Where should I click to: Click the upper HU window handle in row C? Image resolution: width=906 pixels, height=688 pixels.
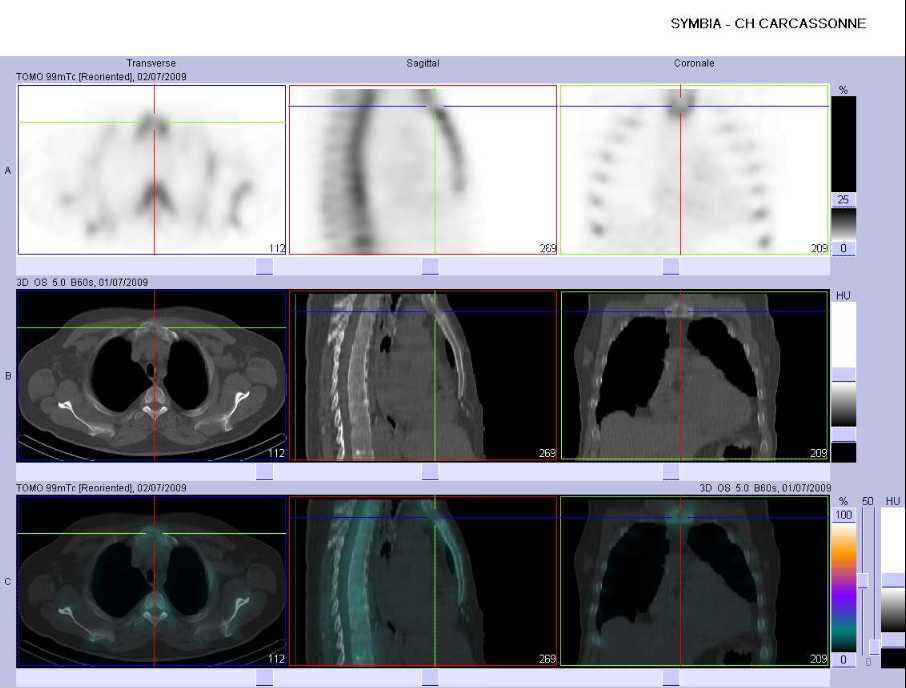click(893, 581)
